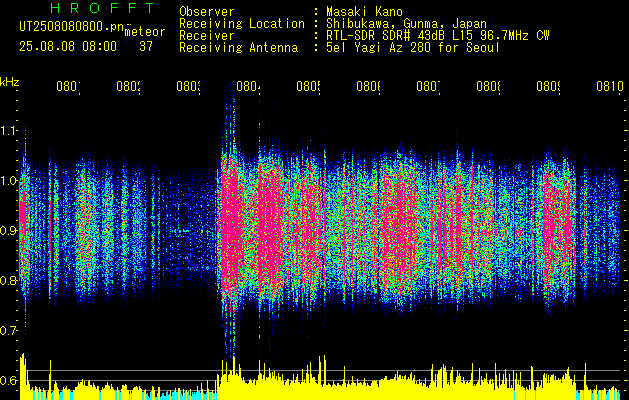Click the meteor count value 37
This screenshot has width=629, height=400.
tap(146, 46)
